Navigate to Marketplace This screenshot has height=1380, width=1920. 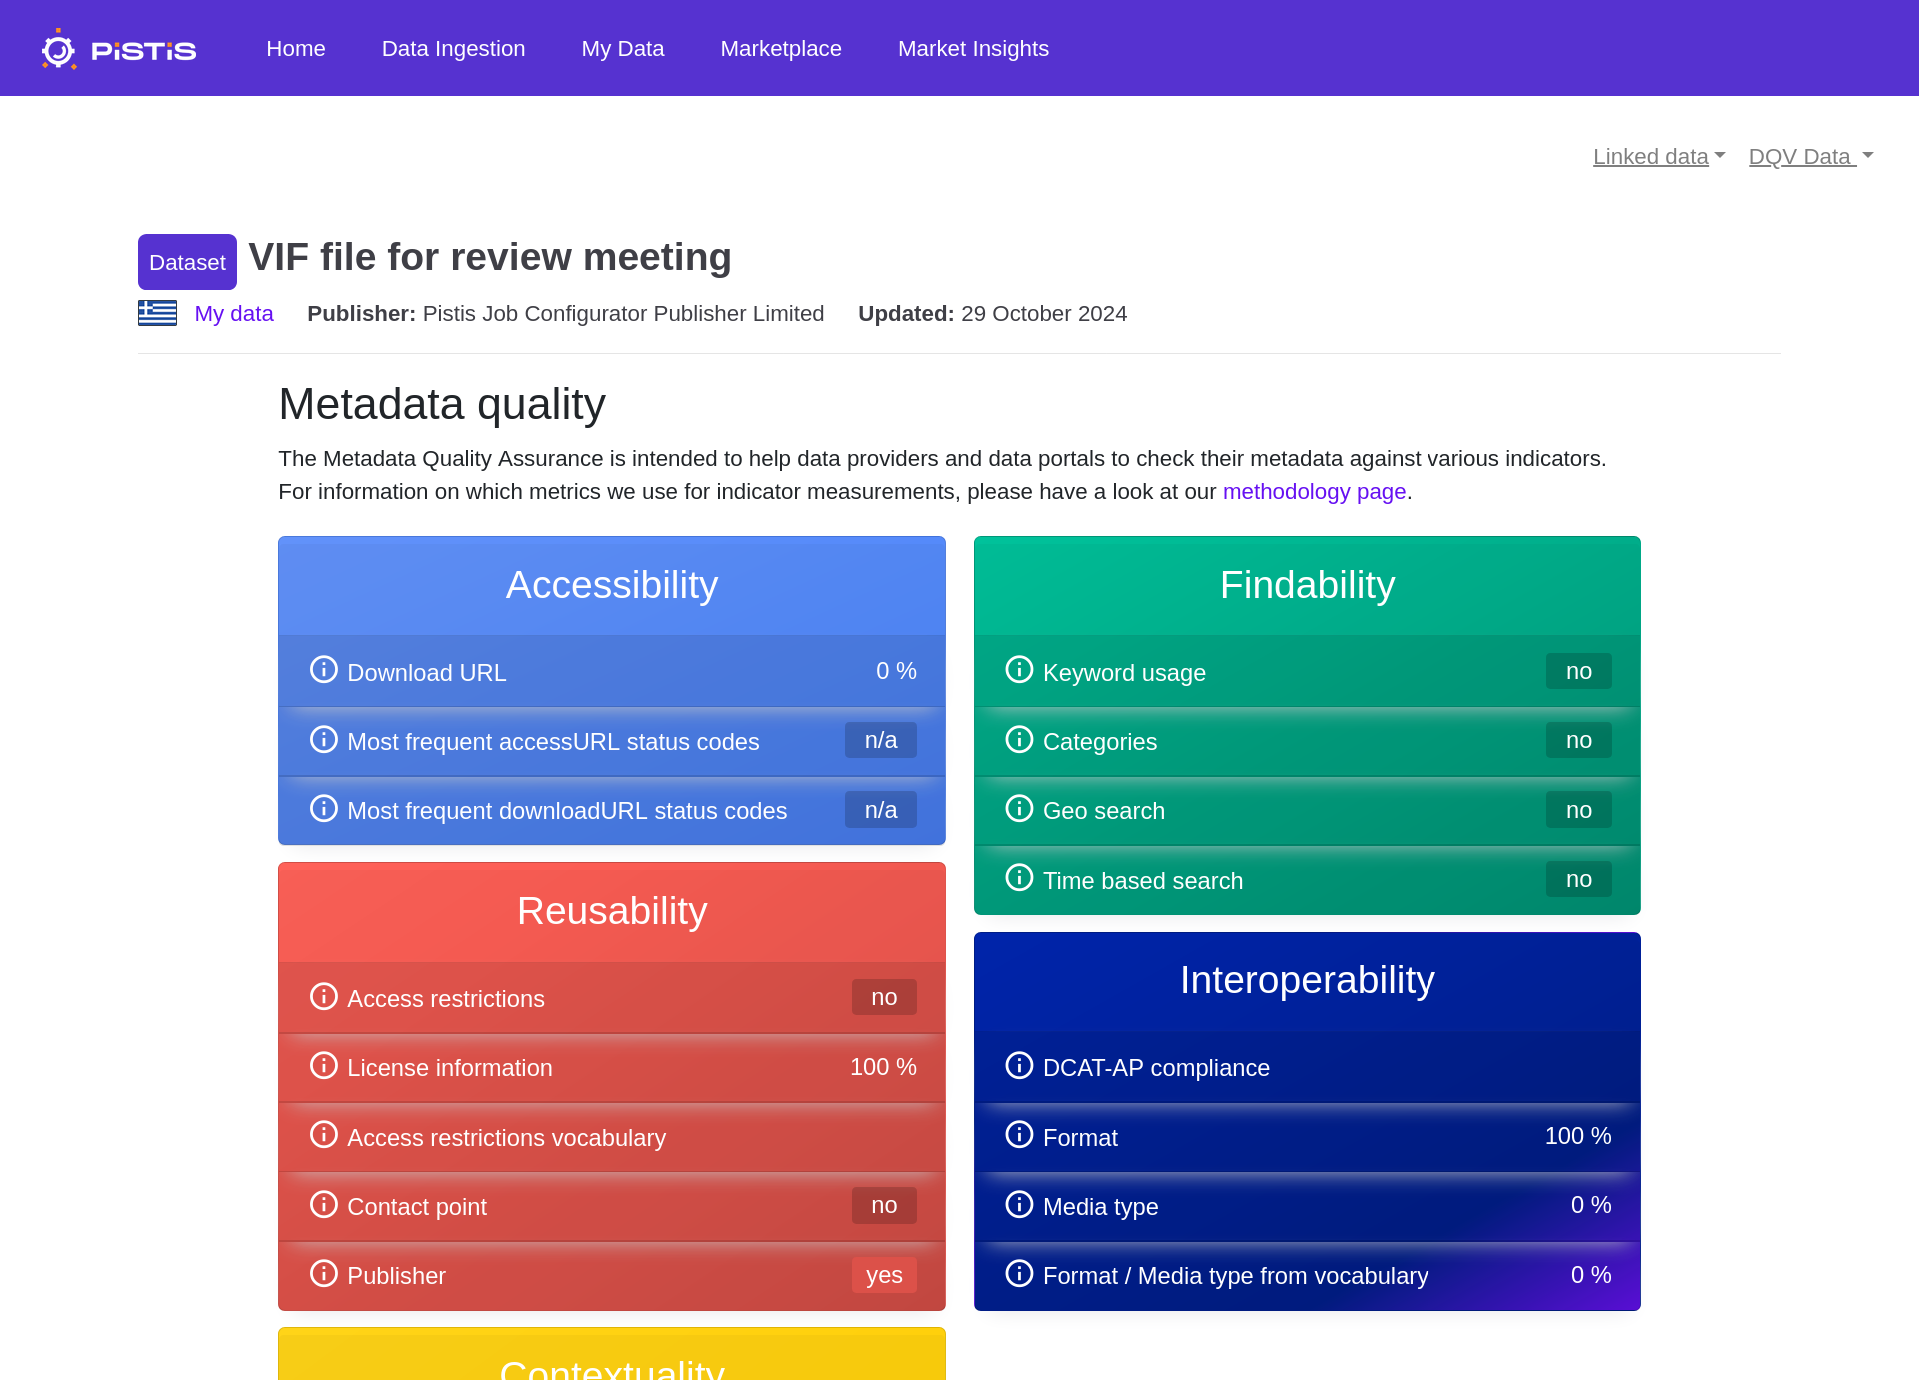click(x=781, y=49)
